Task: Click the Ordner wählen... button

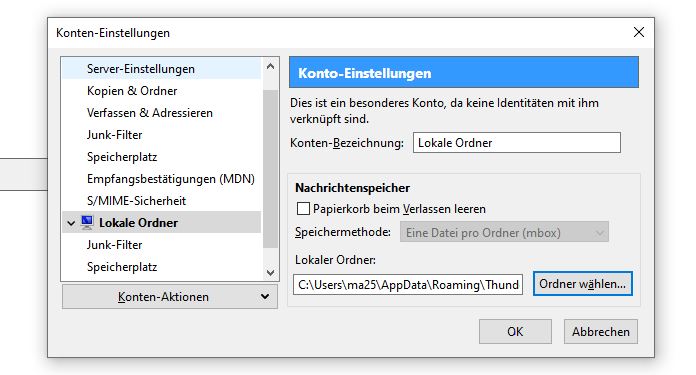Action: [582, 284]
